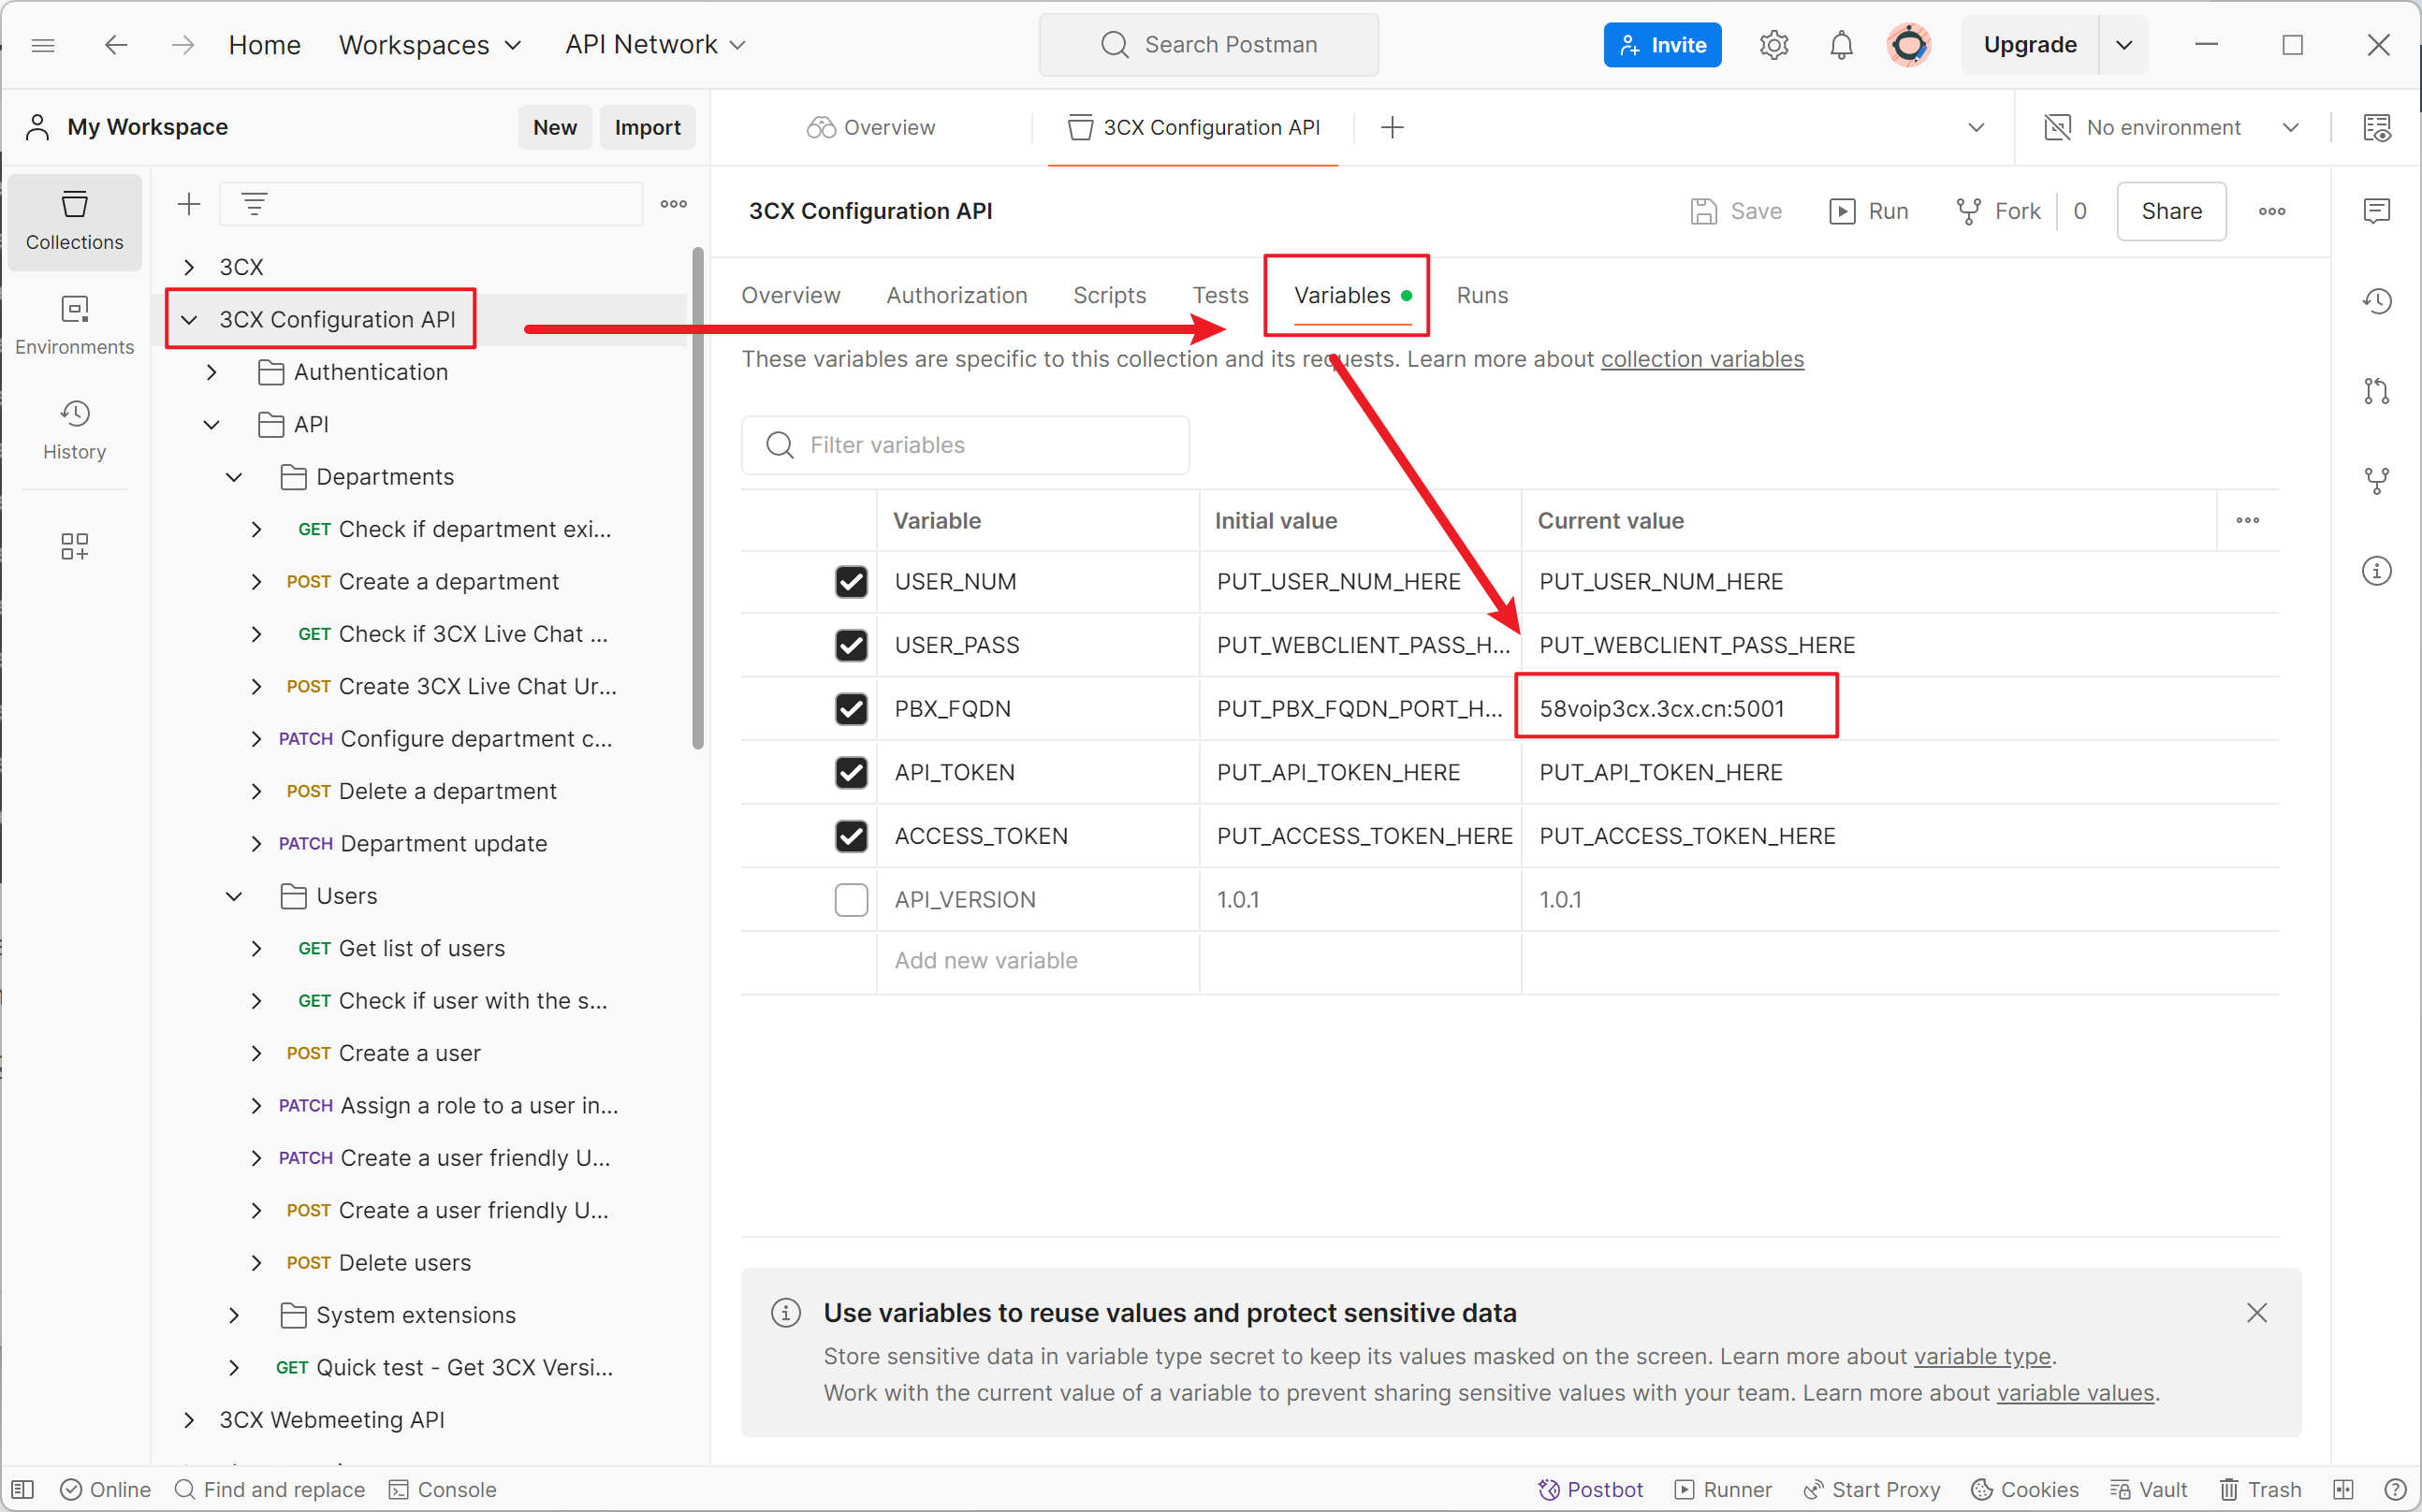
Task: Open collection actions ellipsis next to Share
Action: coord(2272,211)
